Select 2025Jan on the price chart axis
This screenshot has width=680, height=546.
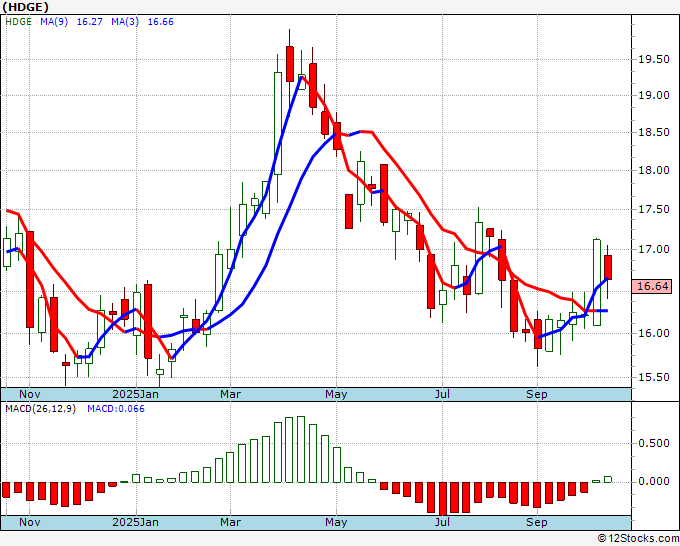135,395
